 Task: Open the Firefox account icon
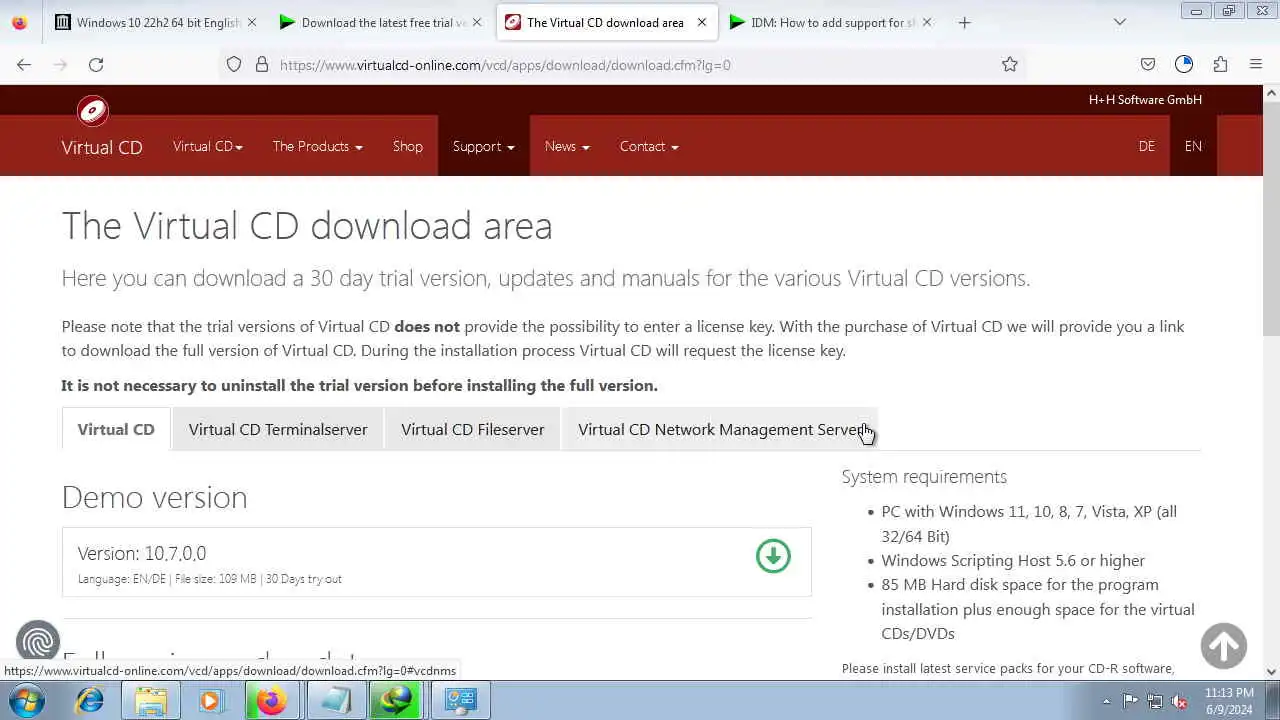pyautogui.click(x=1184, y=64)
